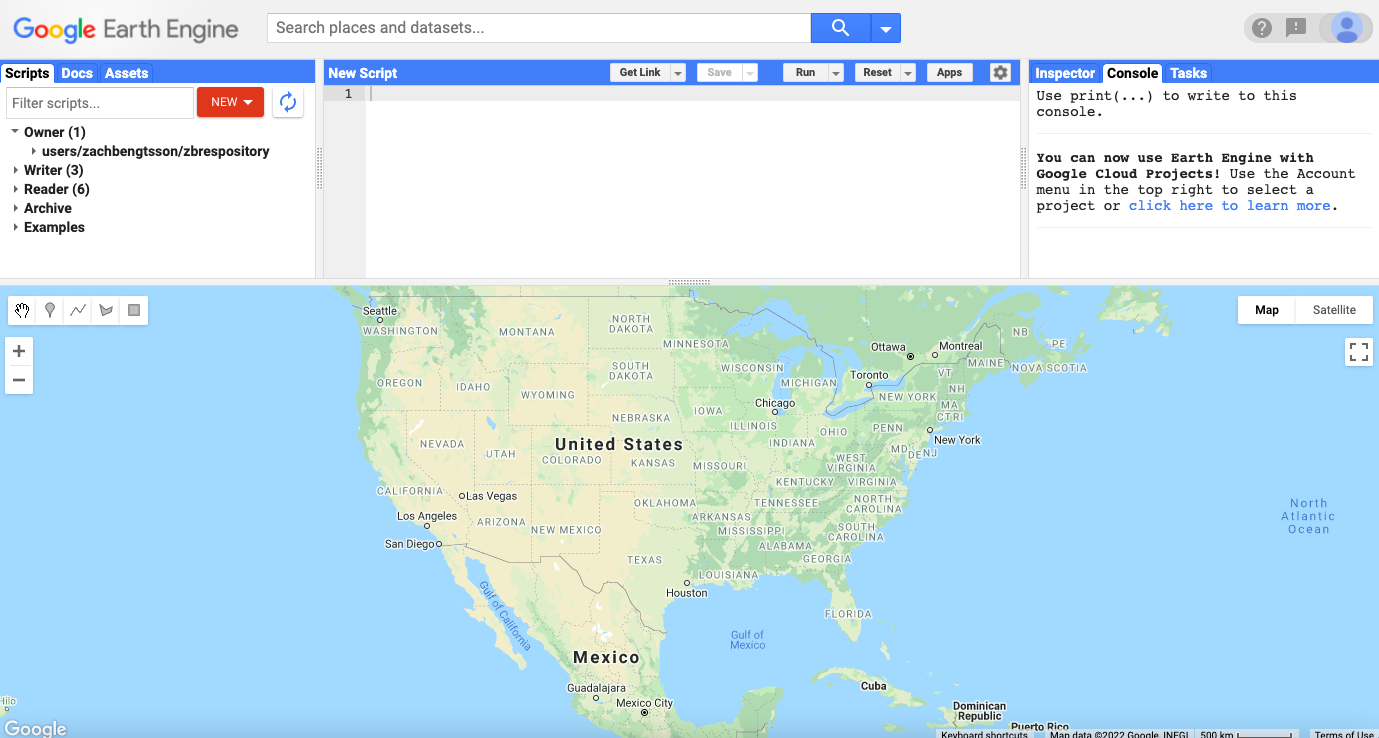Expand the Archive folder
The width and height of the screenshot is (1379, 738).
point(15,208)
